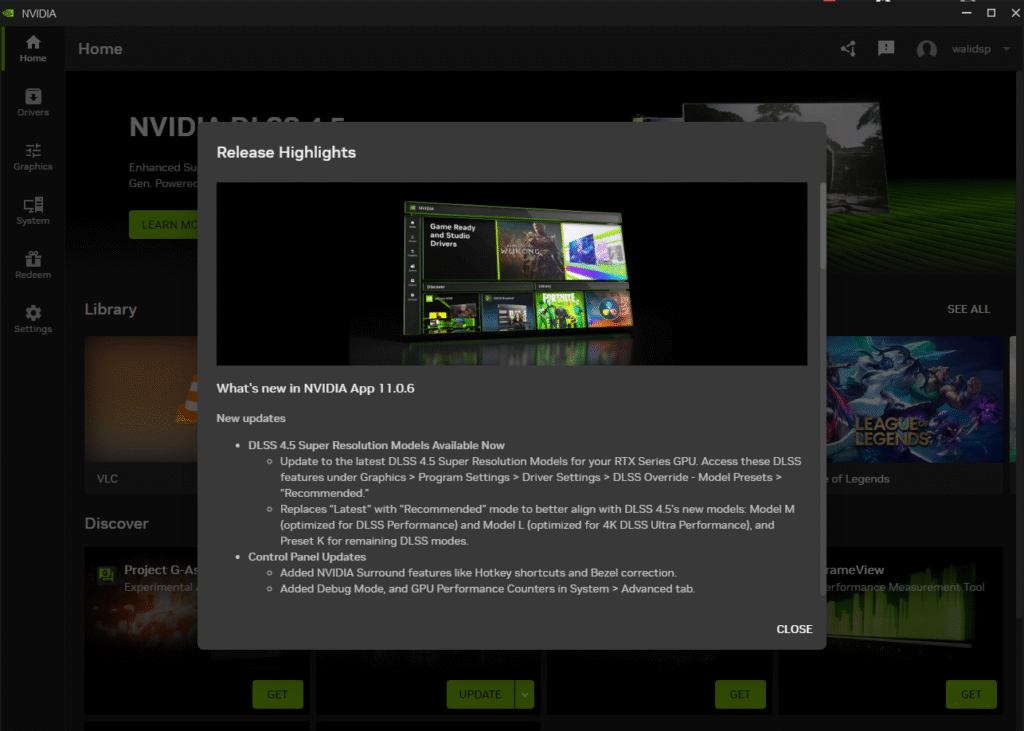Click the NVIDIA logo in title bar
Screen dimensions: 1024x731
point(9,13)
